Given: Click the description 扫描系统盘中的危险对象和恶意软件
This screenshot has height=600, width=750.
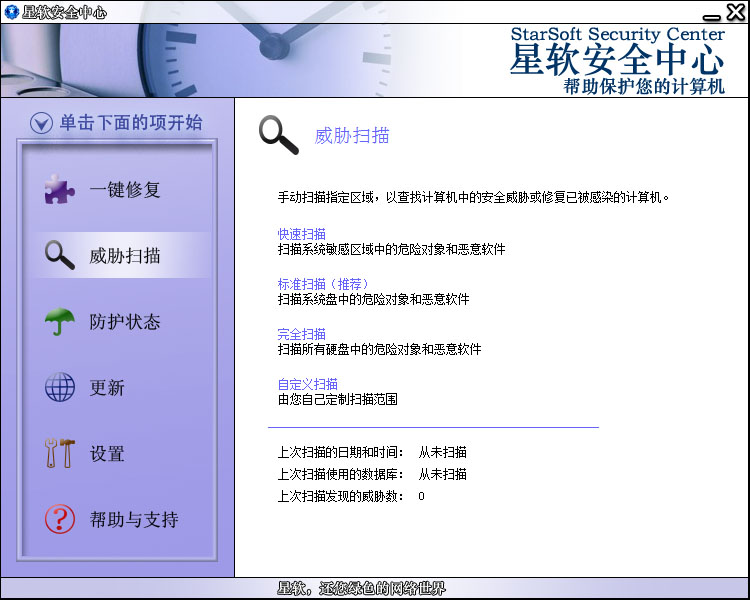Looking at the screenshot, I should coord(373,300).
